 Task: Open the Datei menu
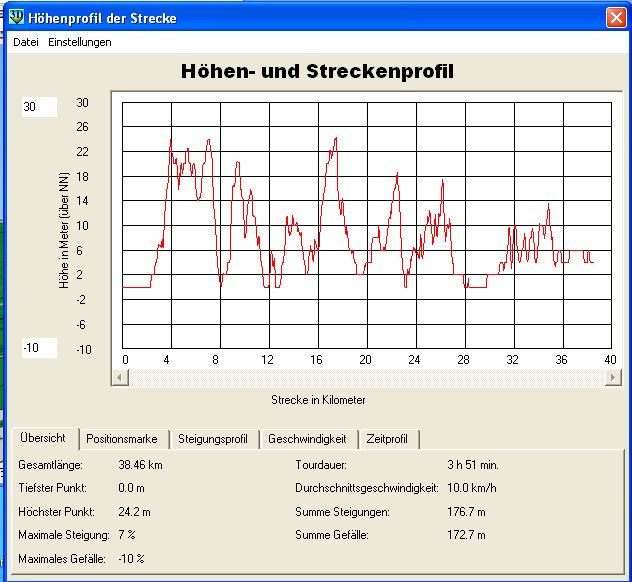[26, 42]
